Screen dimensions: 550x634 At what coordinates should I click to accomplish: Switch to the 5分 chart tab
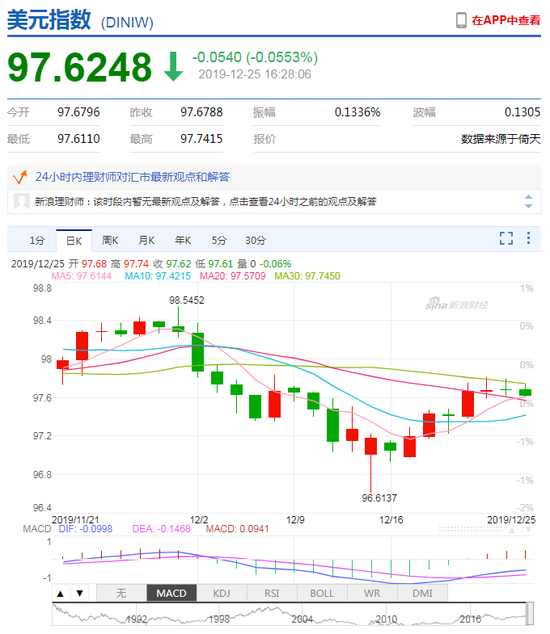219,241
